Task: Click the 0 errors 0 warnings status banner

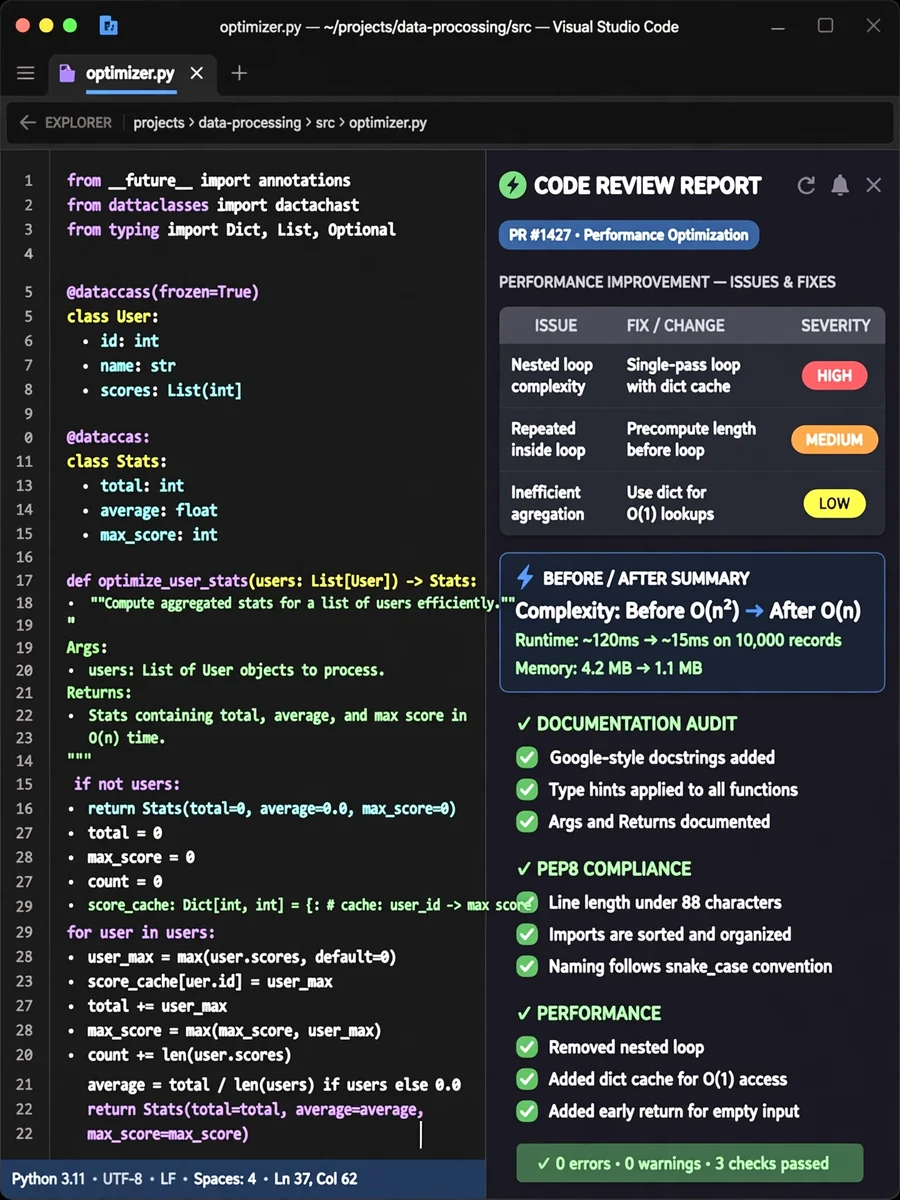Action: (x=689, y=1163)
